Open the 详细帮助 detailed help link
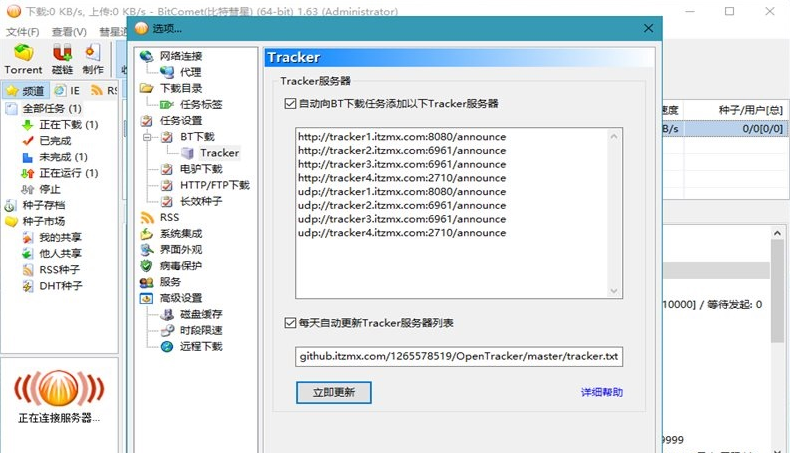This screenshot has height=453, width=790. point(602,392)
